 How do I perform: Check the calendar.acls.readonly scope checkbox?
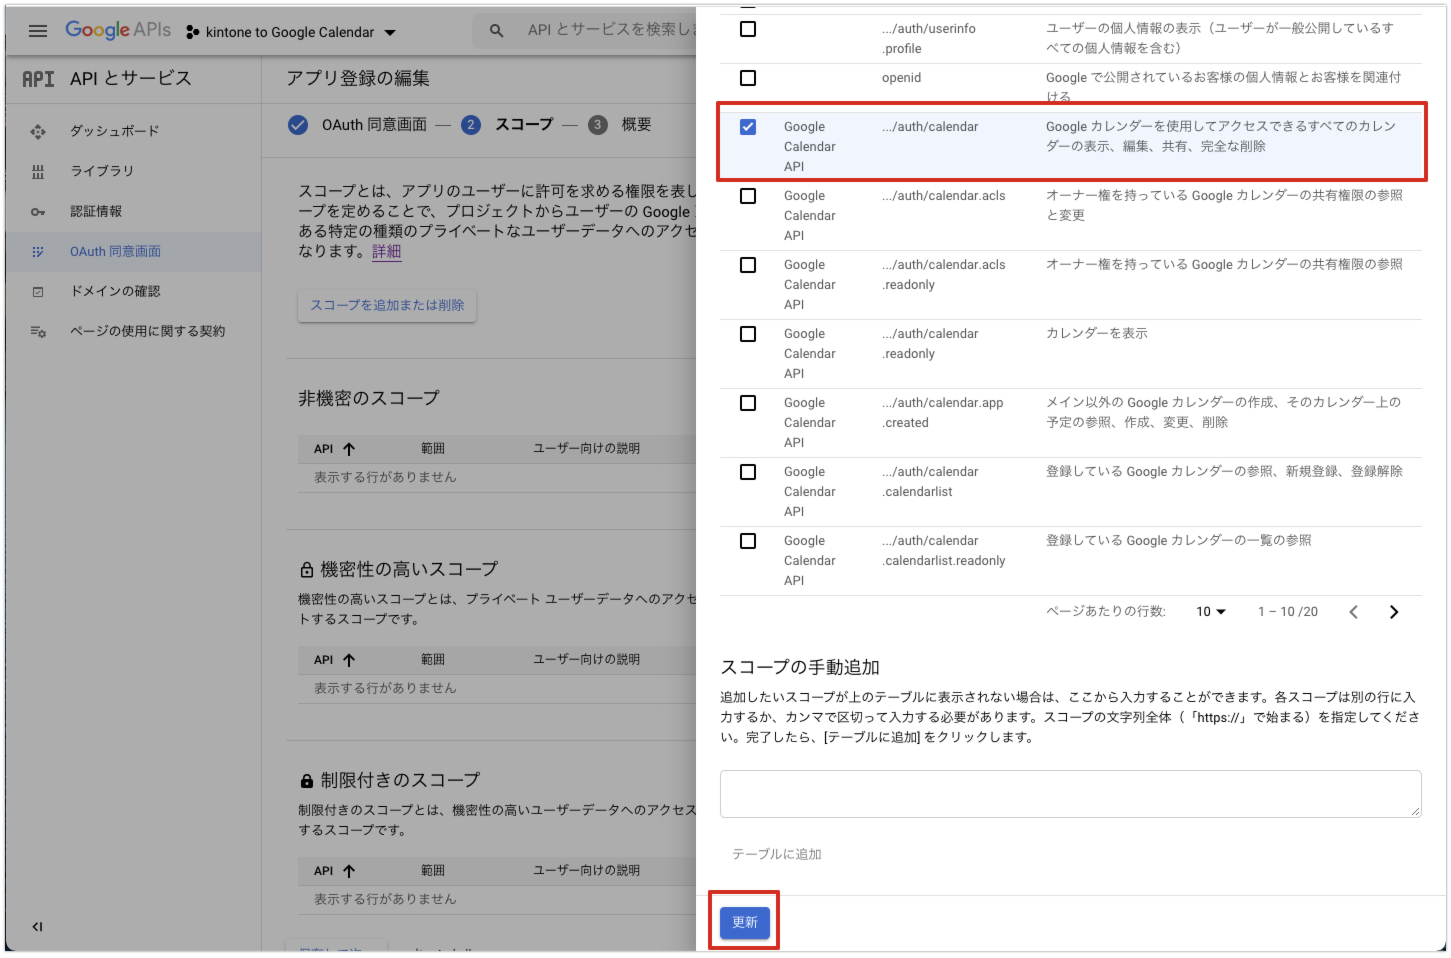[748, 265]
